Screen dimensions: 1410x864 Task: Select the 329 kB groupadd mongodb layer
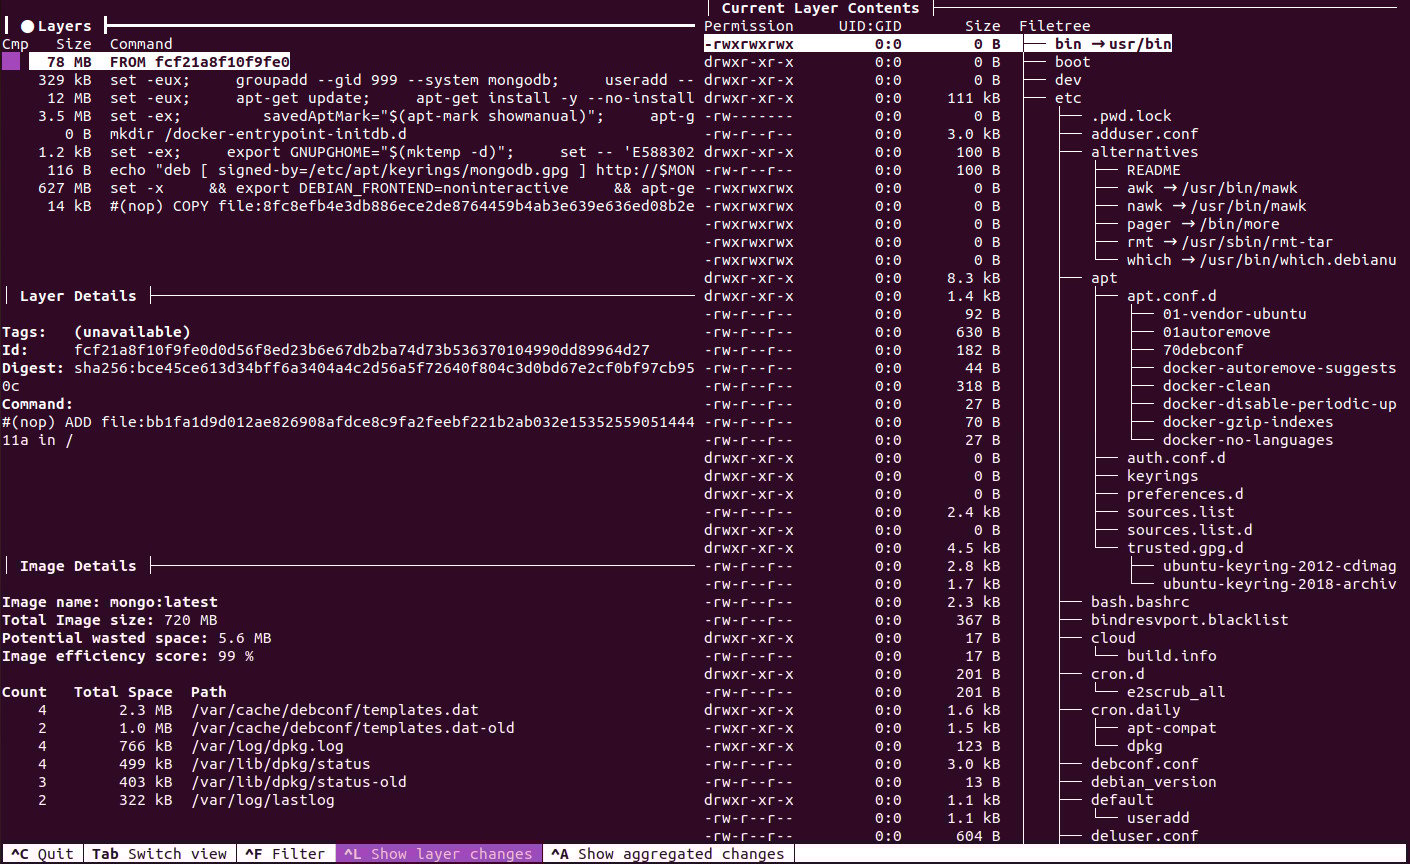[x=365, y=80]
